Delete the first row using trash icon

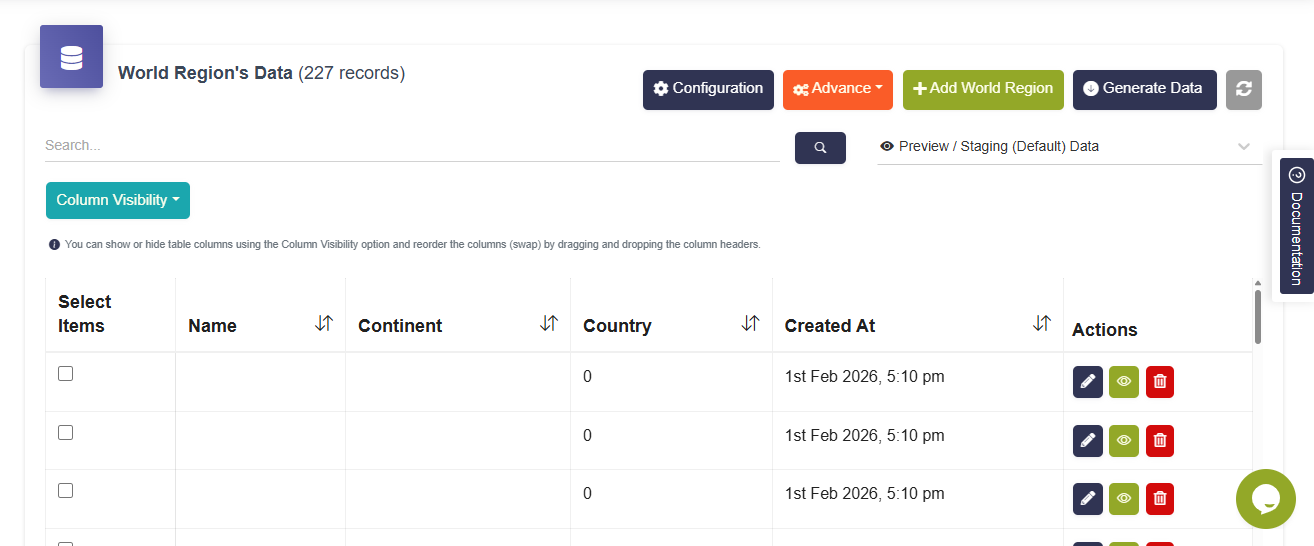coord(1160,382)
